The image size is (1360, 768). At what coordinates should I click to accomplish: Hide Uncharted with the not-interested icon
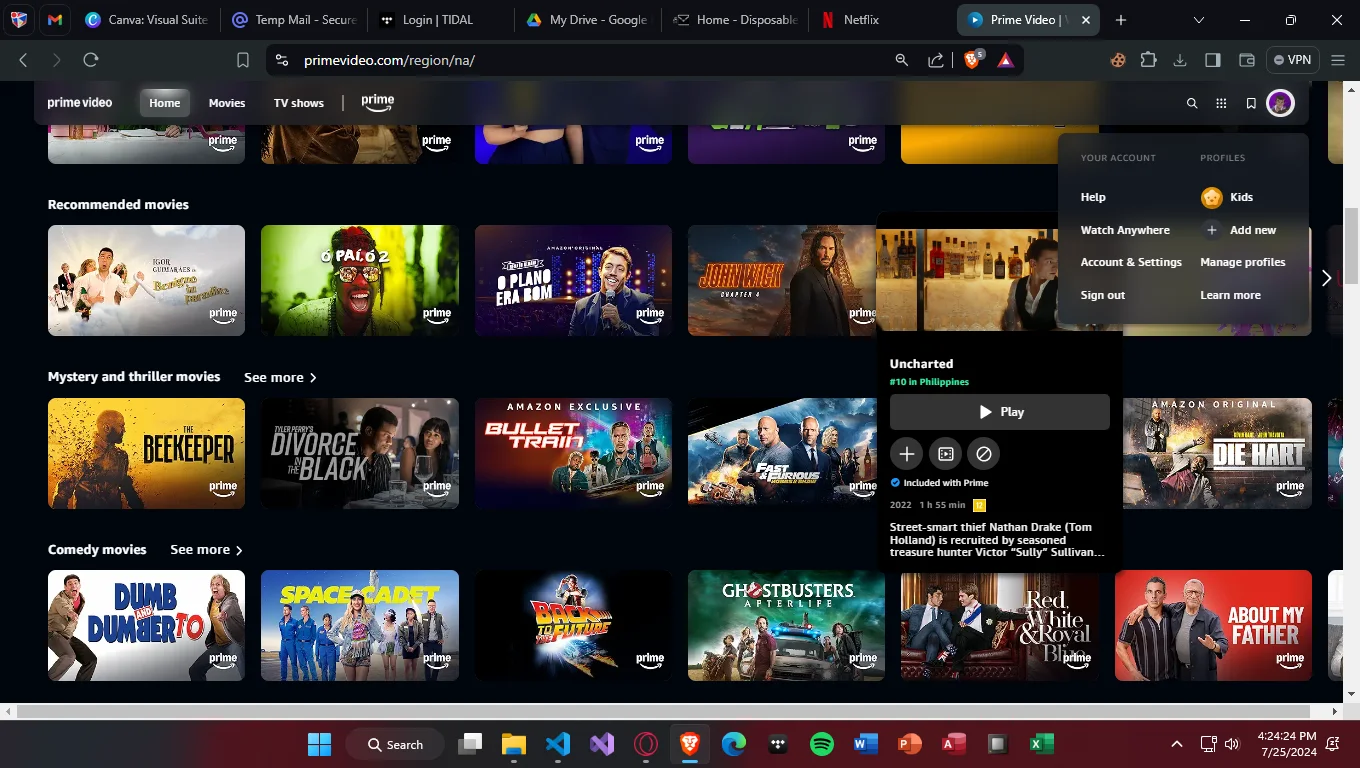[984, 454]
